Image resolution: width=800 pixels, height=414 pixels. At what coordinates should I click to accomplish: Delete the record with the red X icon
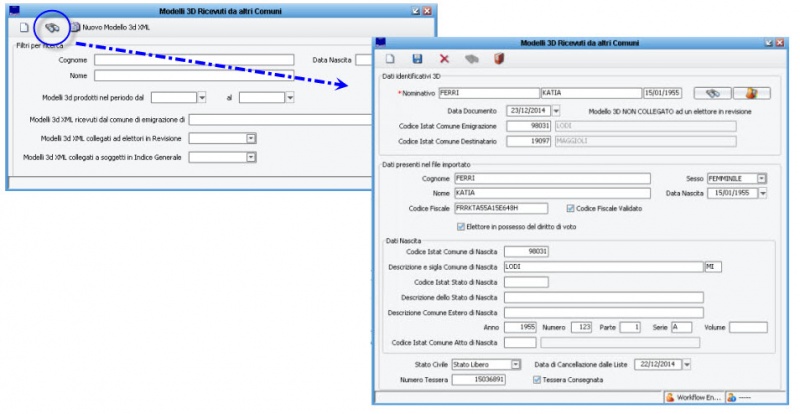(x=444, y=59)
